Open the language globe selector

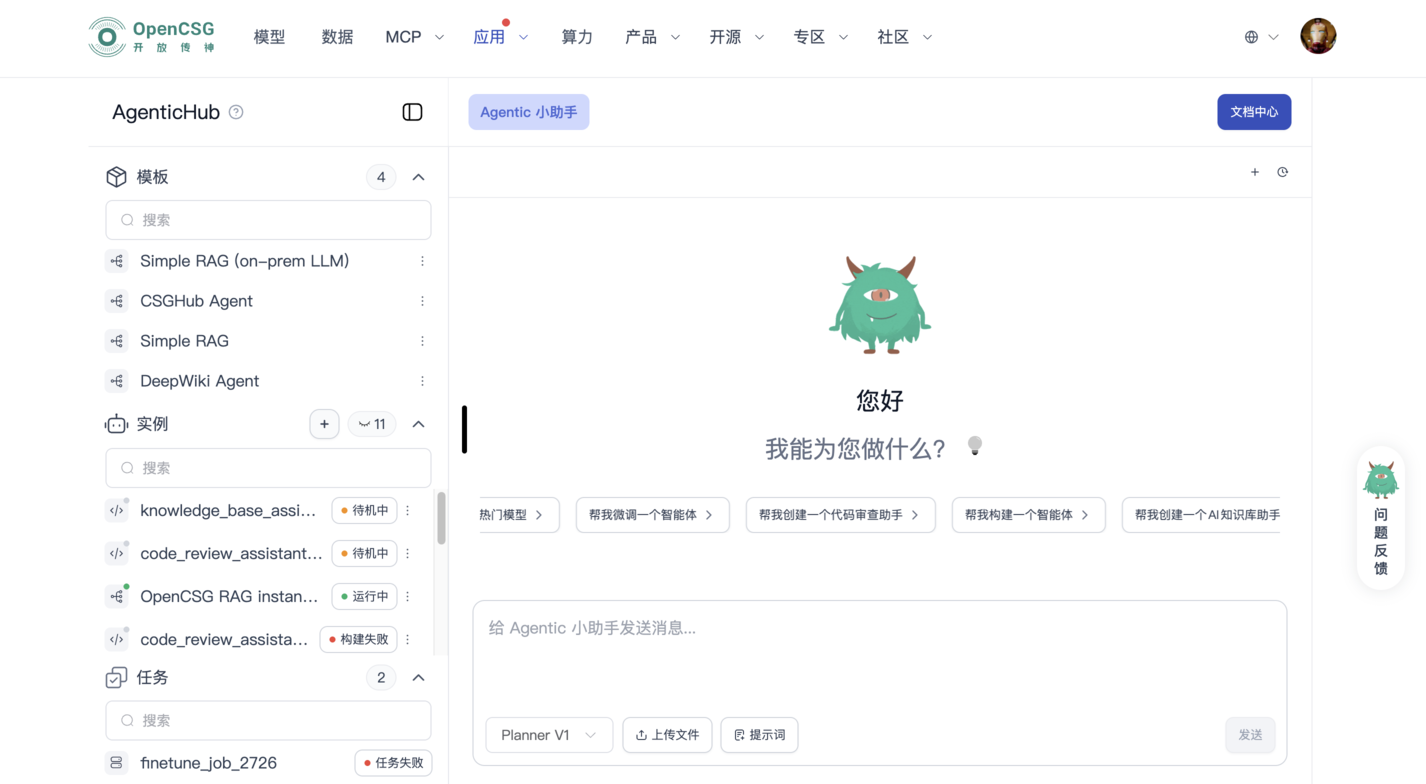(1260, 37)
